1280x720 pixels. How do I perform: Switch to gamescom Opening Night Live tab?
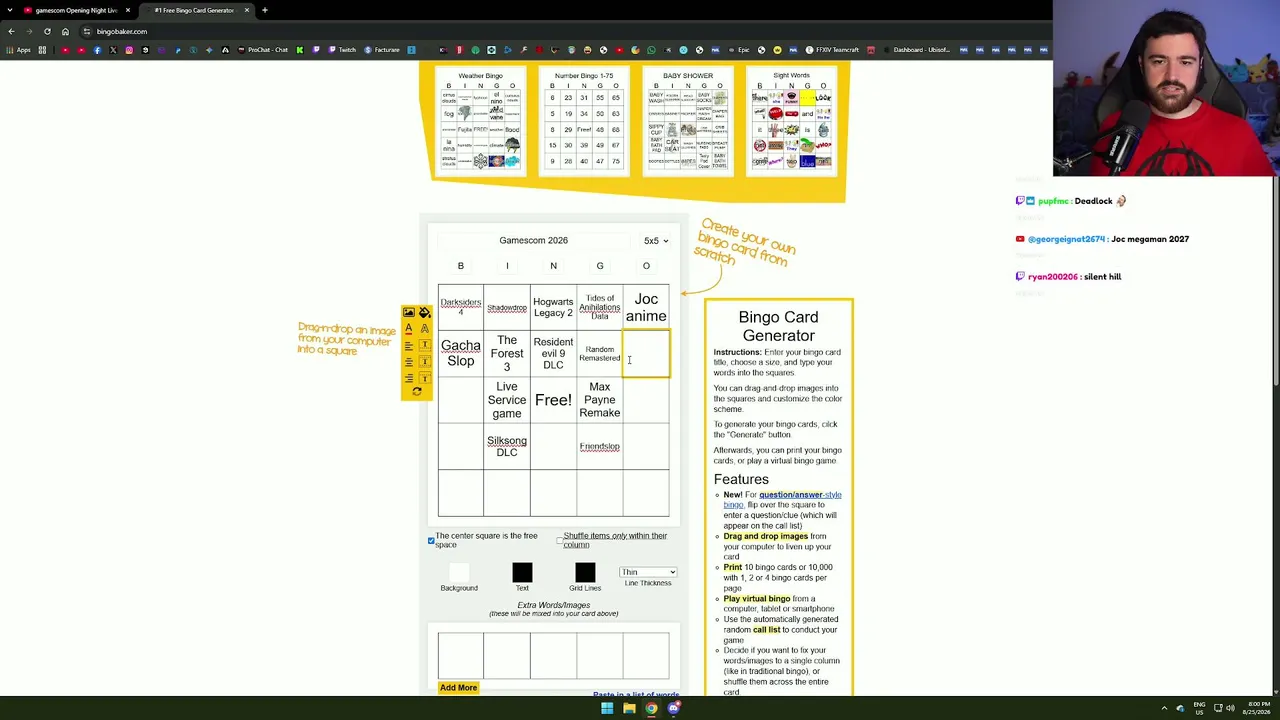tap(76, 10)
